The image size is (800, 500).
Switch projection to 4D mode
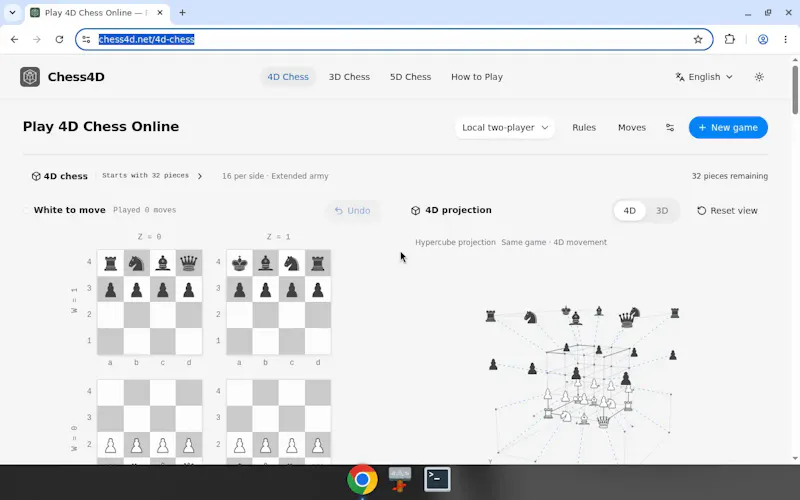[630, 210]
